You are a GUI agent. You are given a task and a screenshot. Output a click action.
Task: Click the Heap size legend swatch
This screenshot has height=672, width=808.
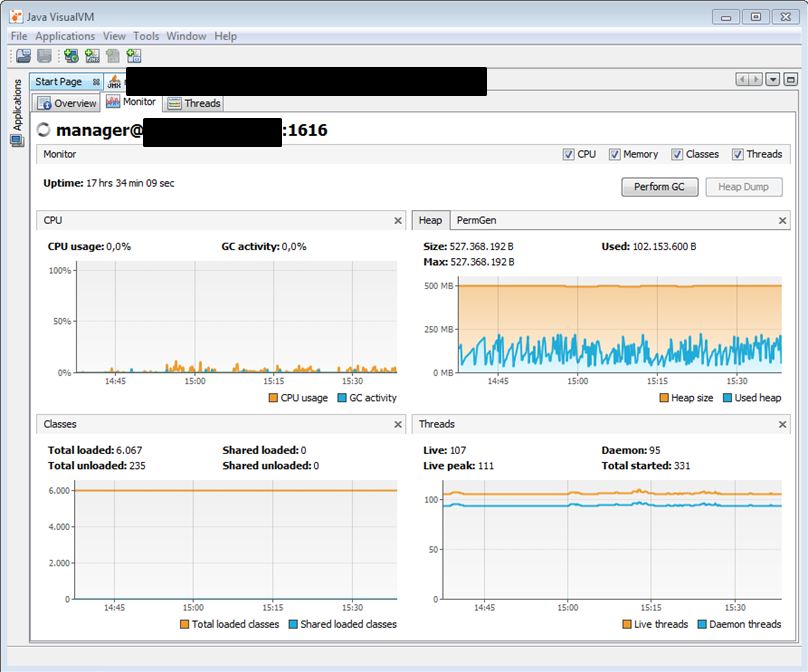(664, 398)
